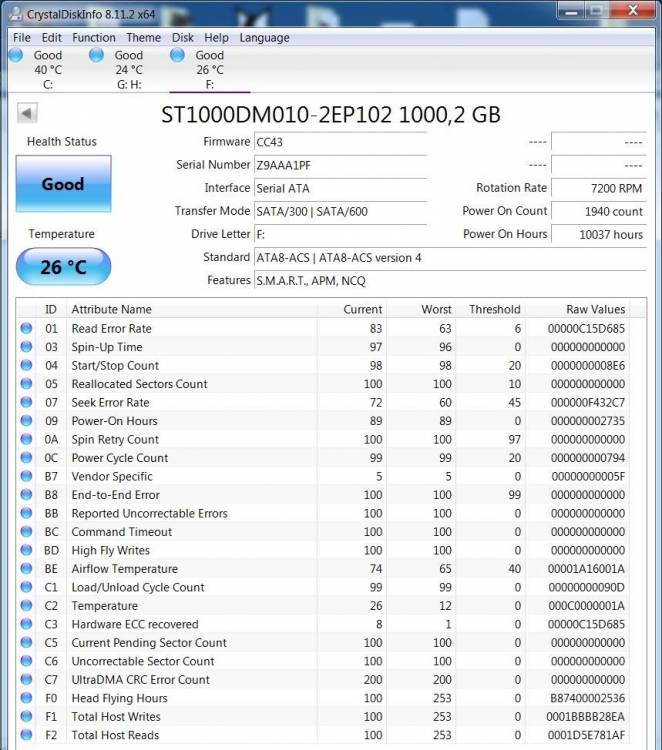
Task: Minimize the CrystalDiskInfo window
Action: [571, 11]
